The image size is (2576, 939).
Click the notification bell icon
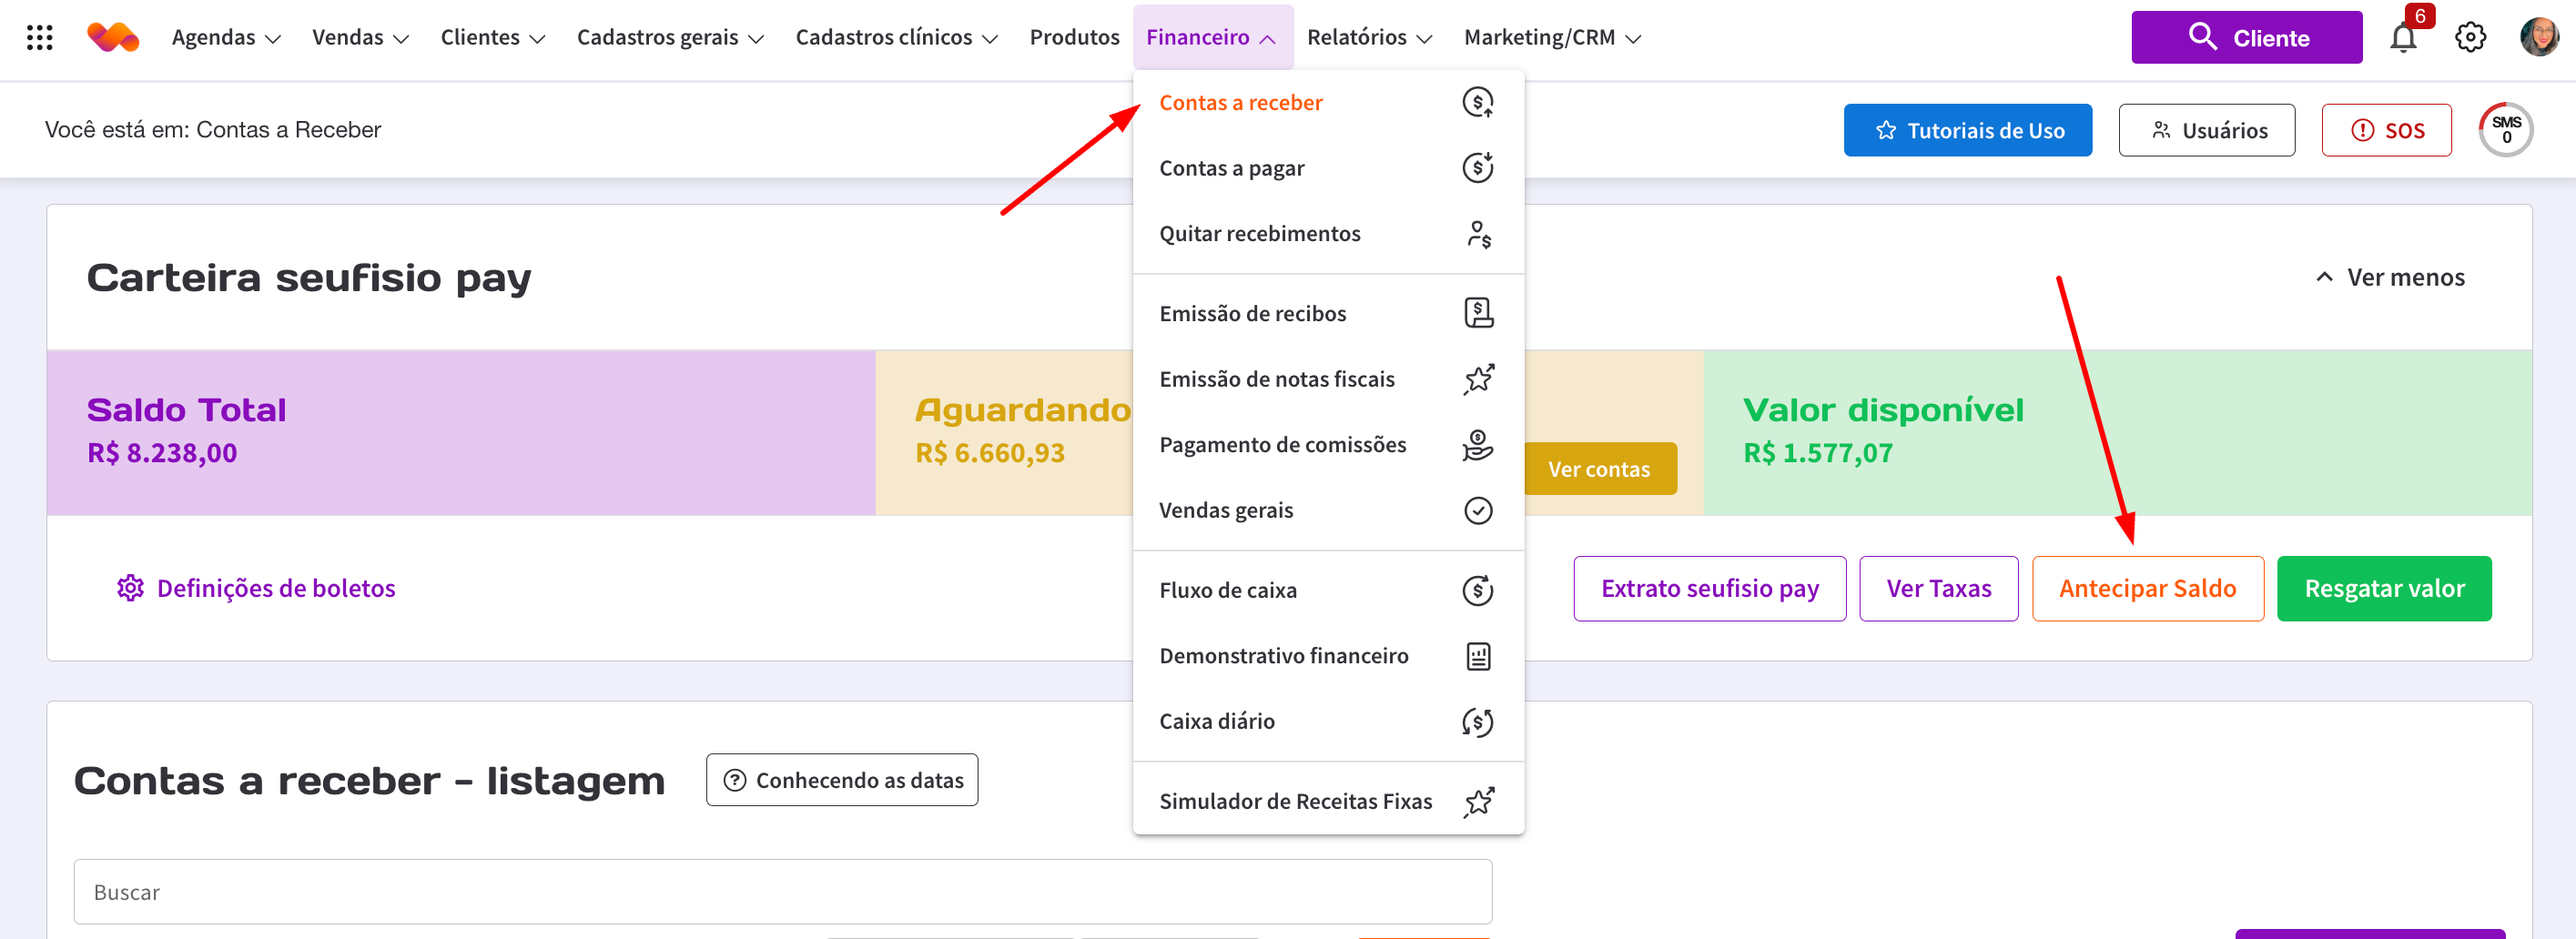point(2402,38)
